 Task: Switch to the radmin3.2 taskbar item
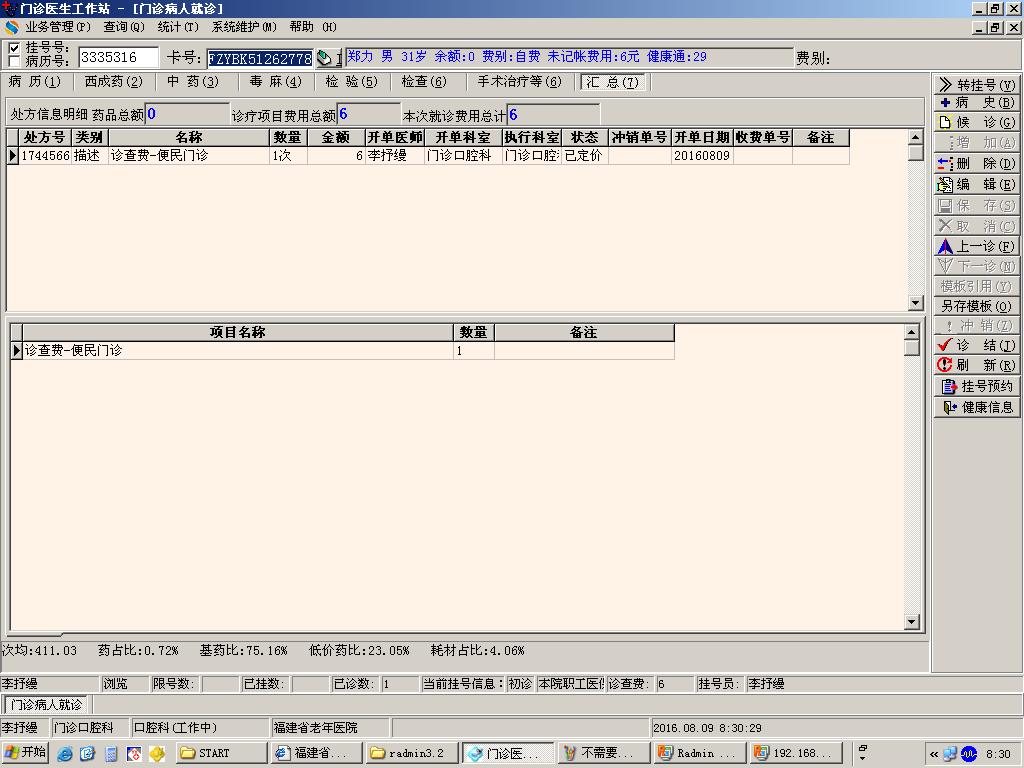(413, 753)
